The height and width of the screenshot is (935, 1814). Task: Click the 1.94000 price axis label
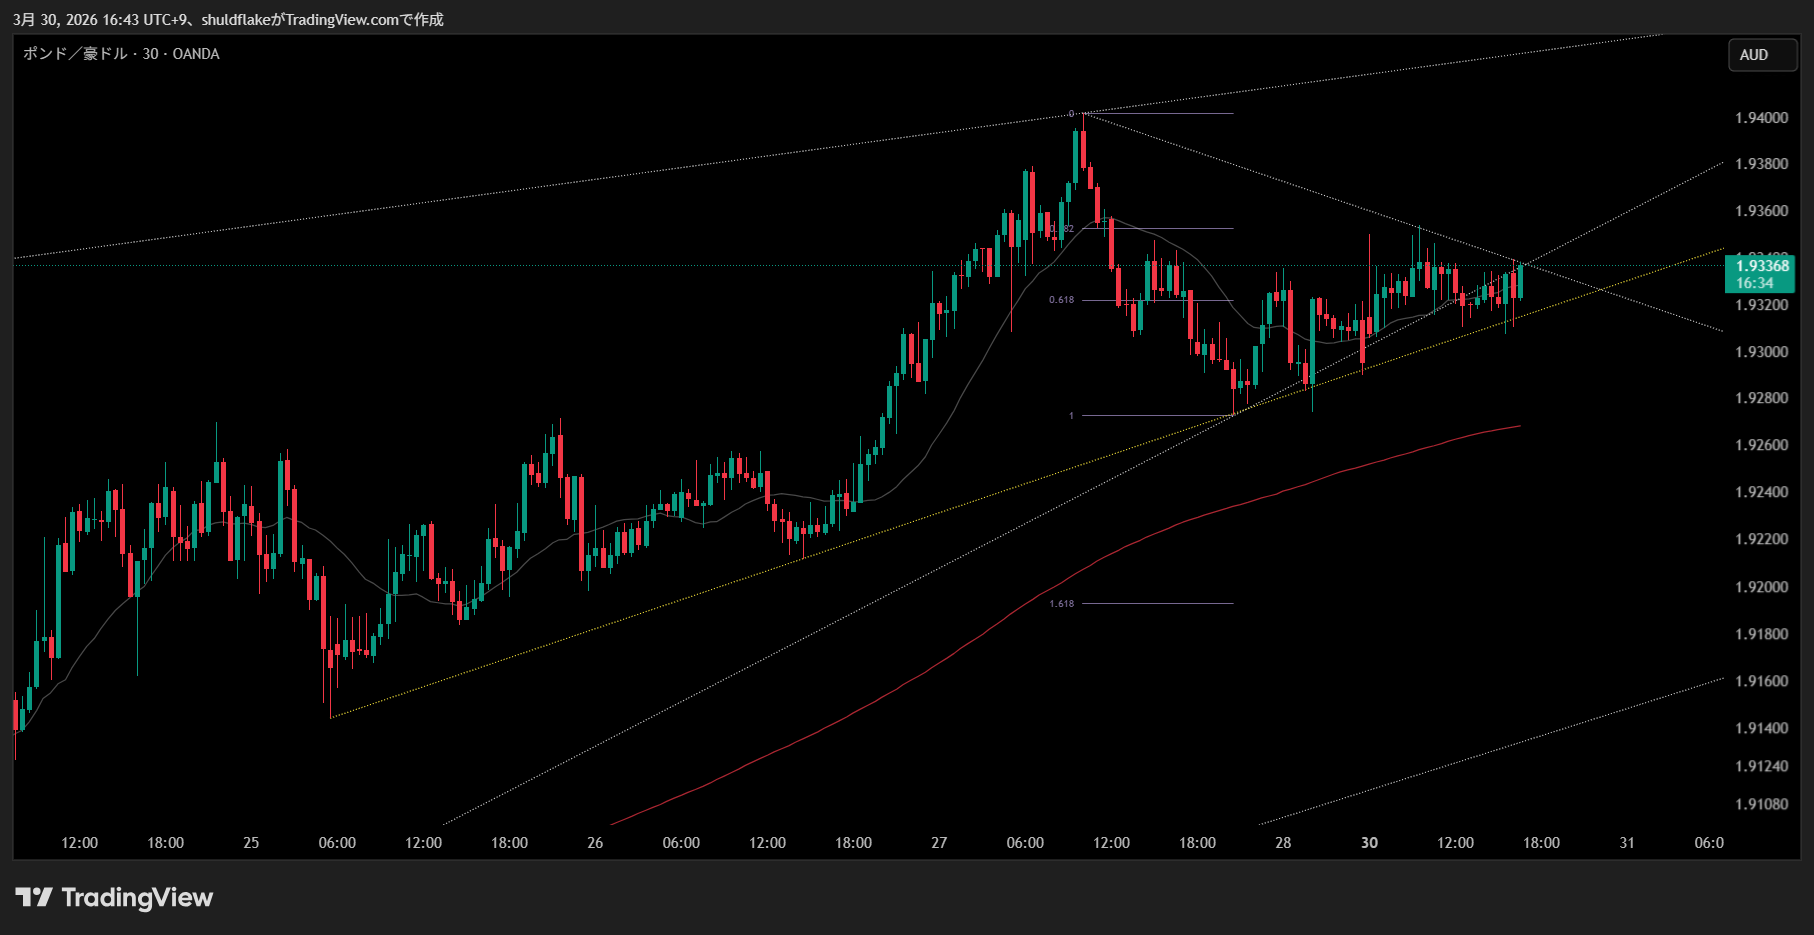tap(1761, 118)
